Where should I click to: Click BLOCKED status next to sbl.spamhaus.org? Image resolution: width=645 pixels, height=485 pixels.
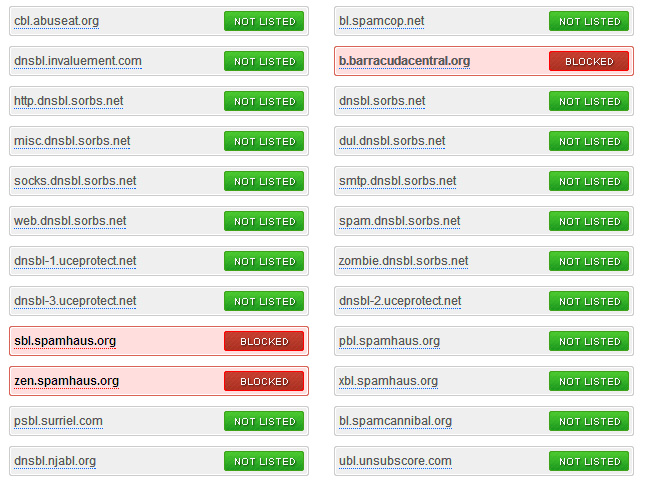tap(264, 341)
